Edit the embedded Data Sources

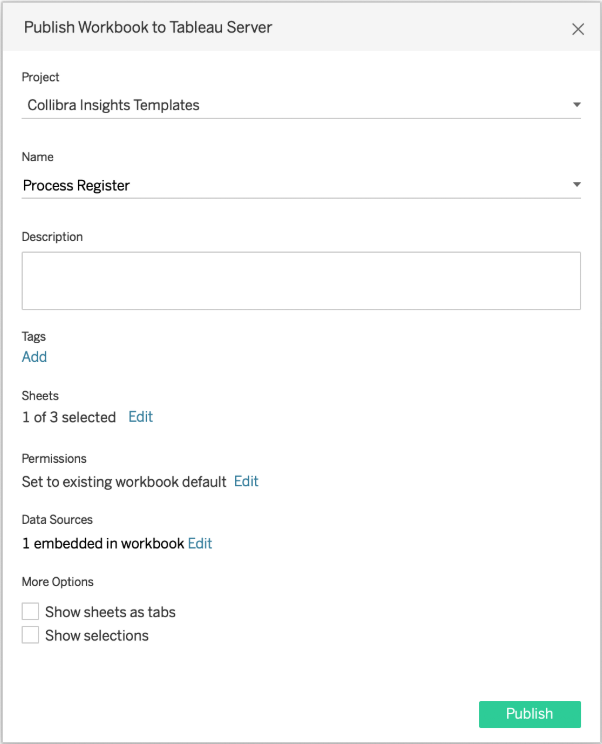tap(200, 543)
